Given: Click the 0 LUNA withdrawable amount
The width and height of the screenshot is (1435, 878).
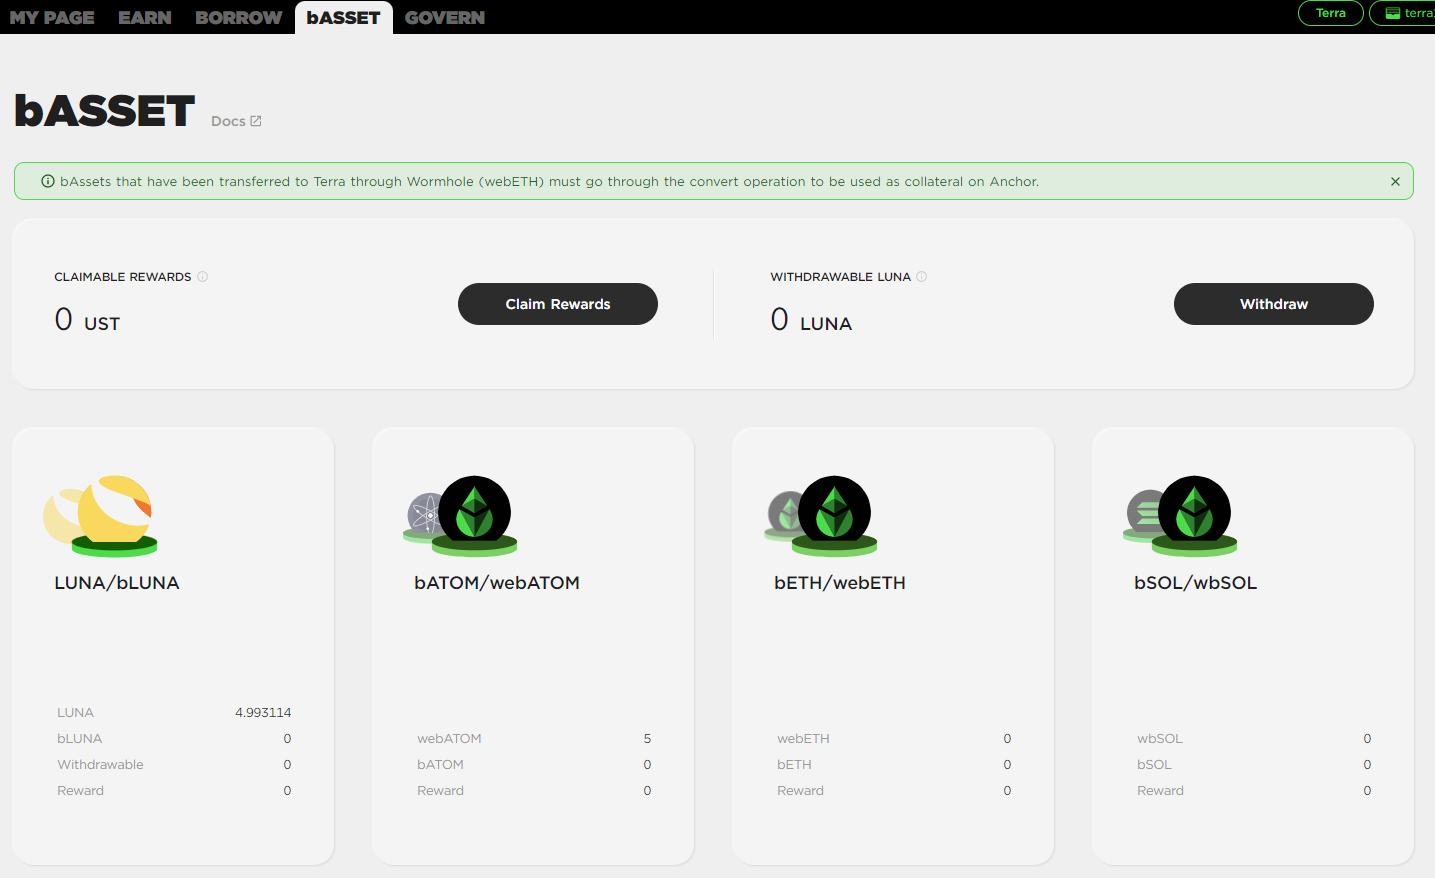Looking at the screenshot, I should (811, 320).
